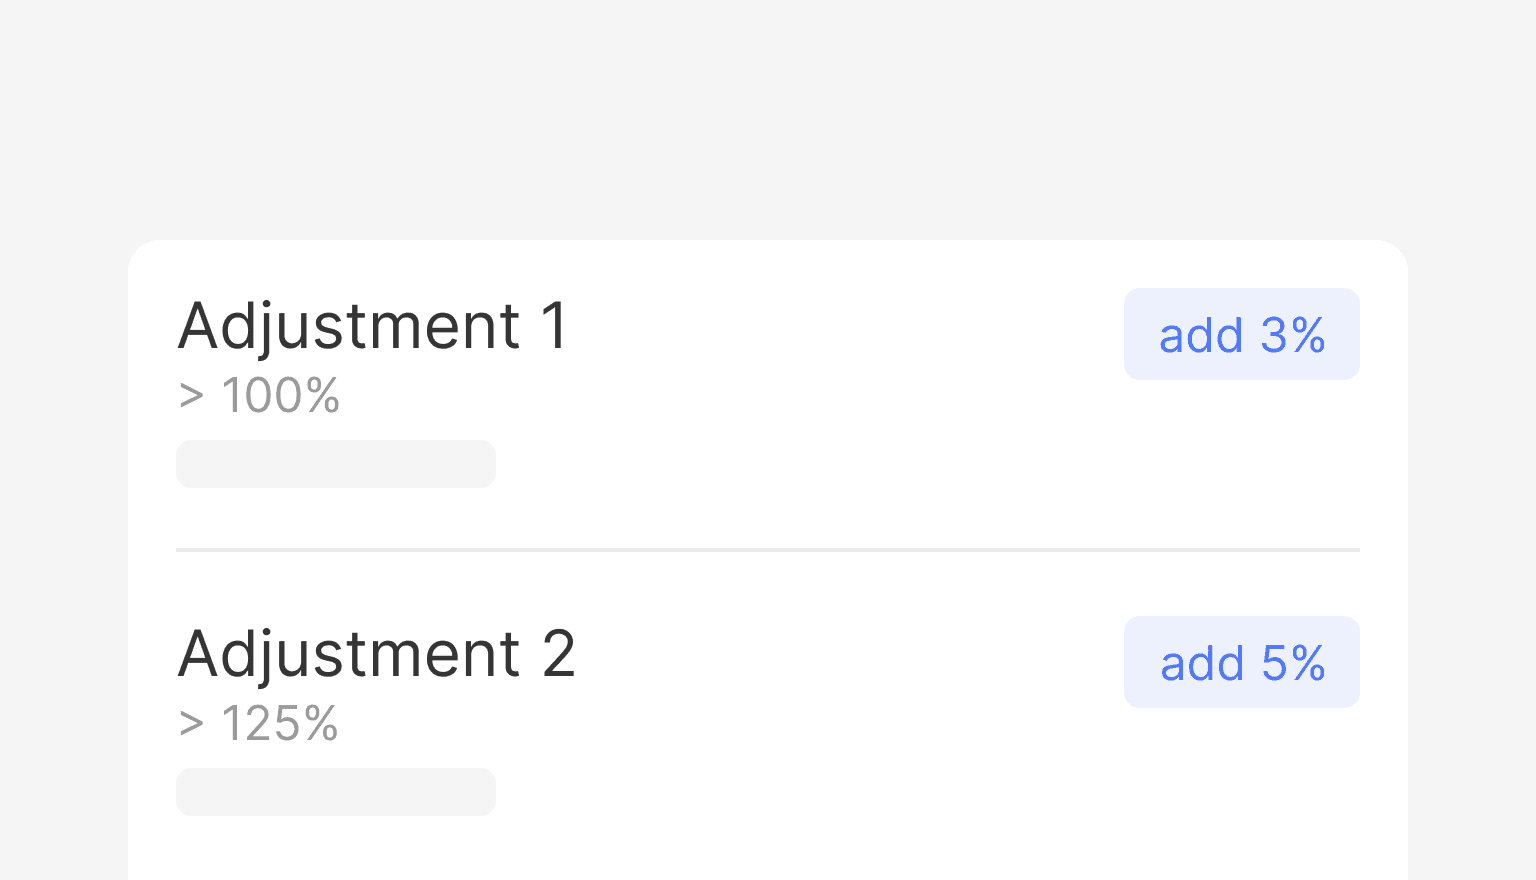Click the divider line between the adjustments
The height and width of the screenshot is (880, 1536).
pyautogui.click(x=768, y=550)
